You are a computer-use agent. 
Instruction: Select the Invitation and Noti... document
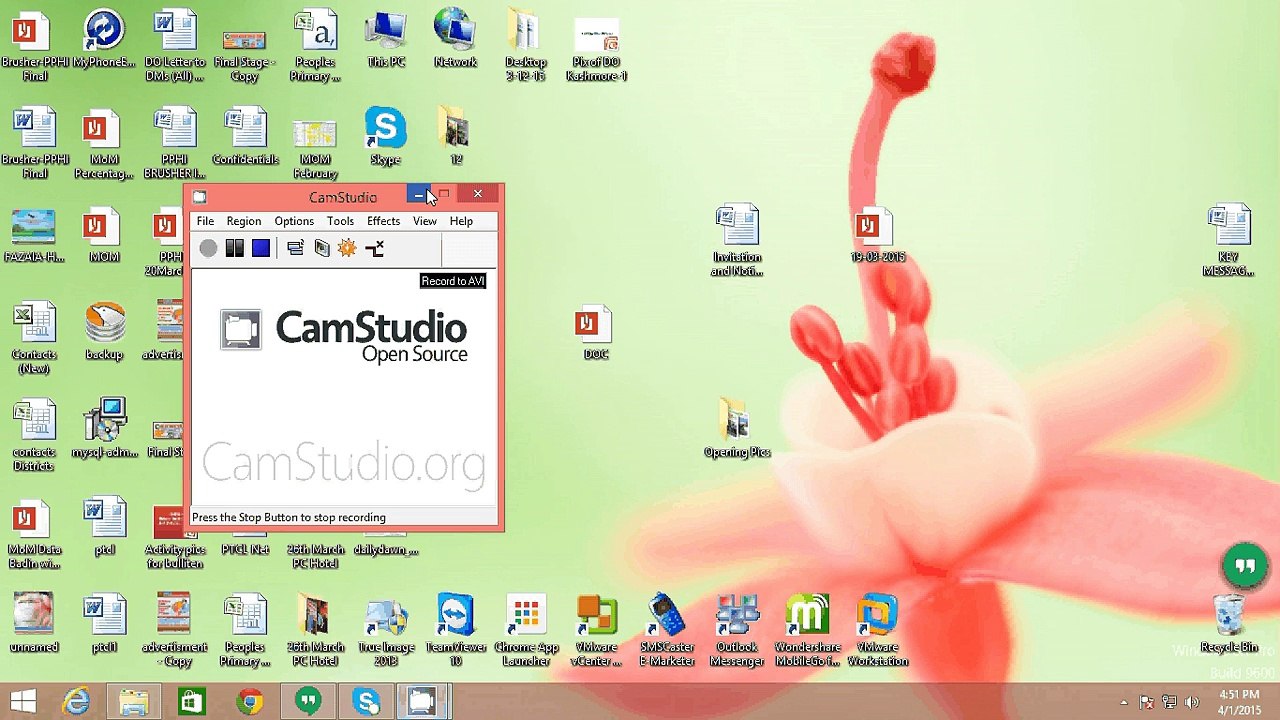tap(737, 240)
